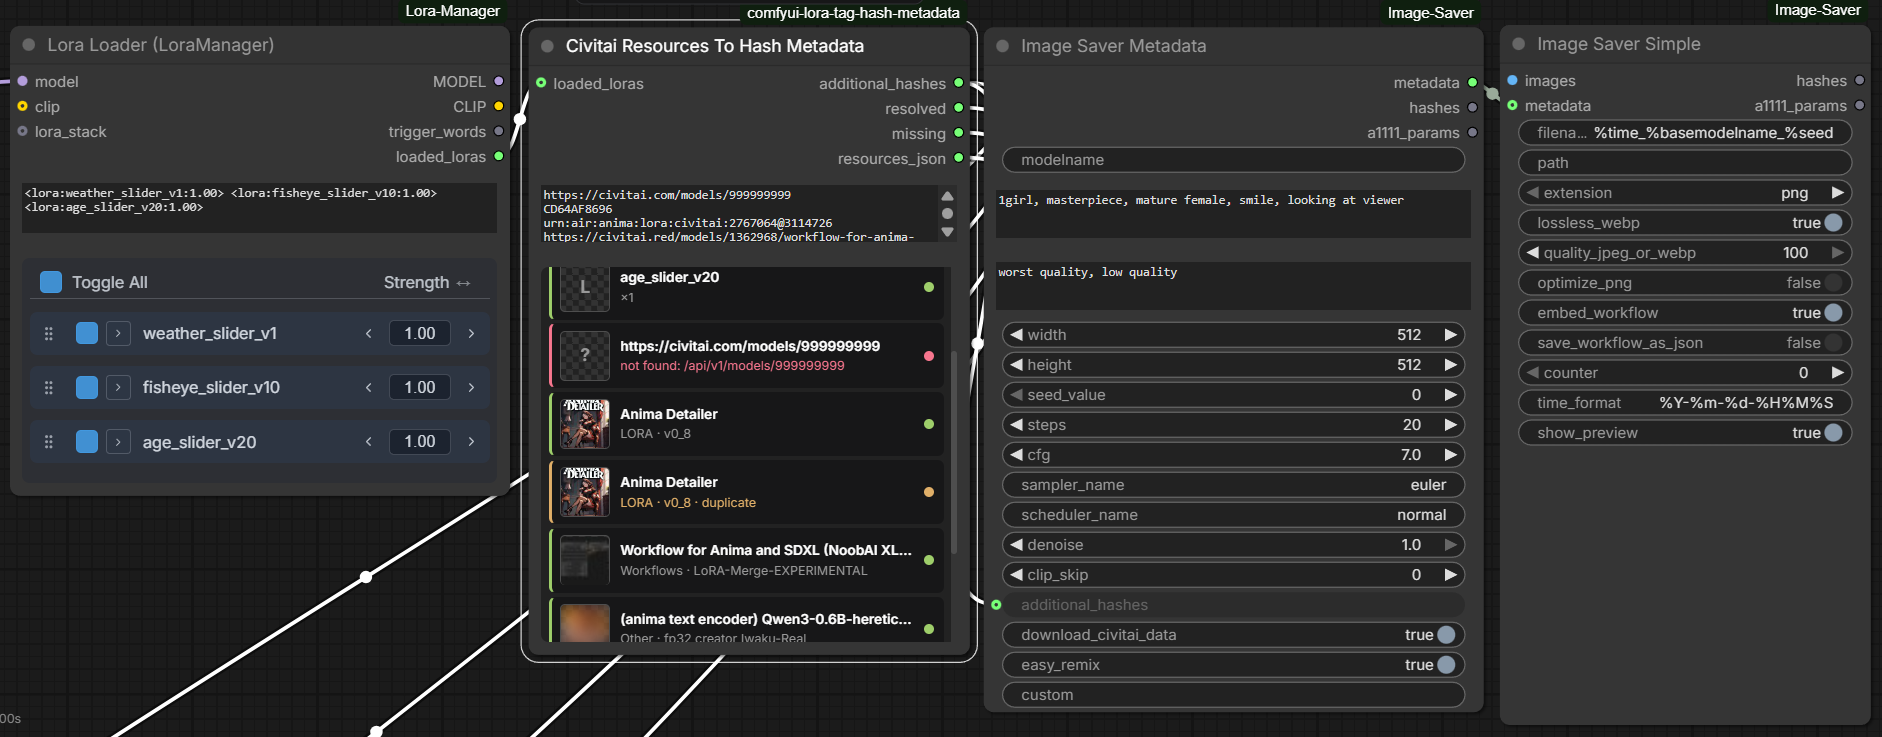
Task: Click metadata output socket on Image Saver Metadata
Action: pyautogui.click(x=1472, y=82)
